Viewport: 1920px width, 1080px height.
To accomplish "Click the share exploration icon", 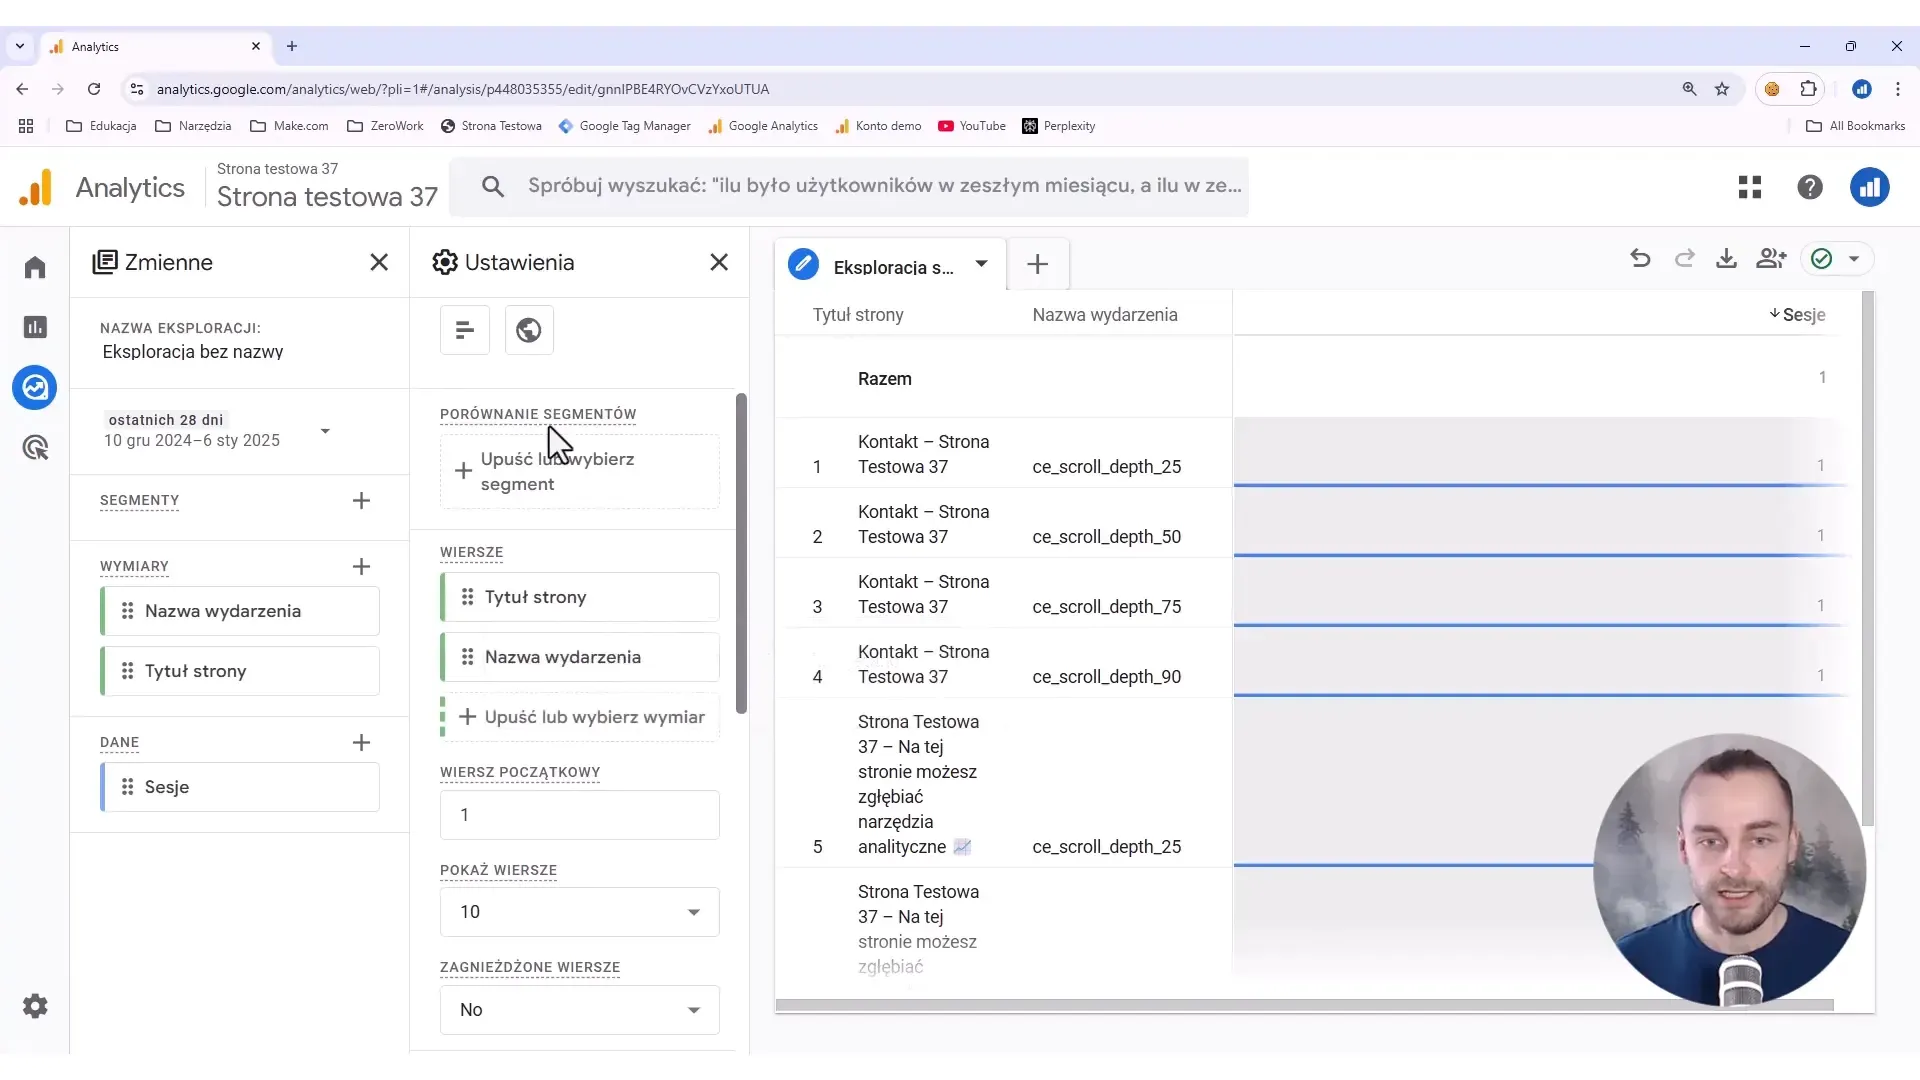I will click(1771, 259).
